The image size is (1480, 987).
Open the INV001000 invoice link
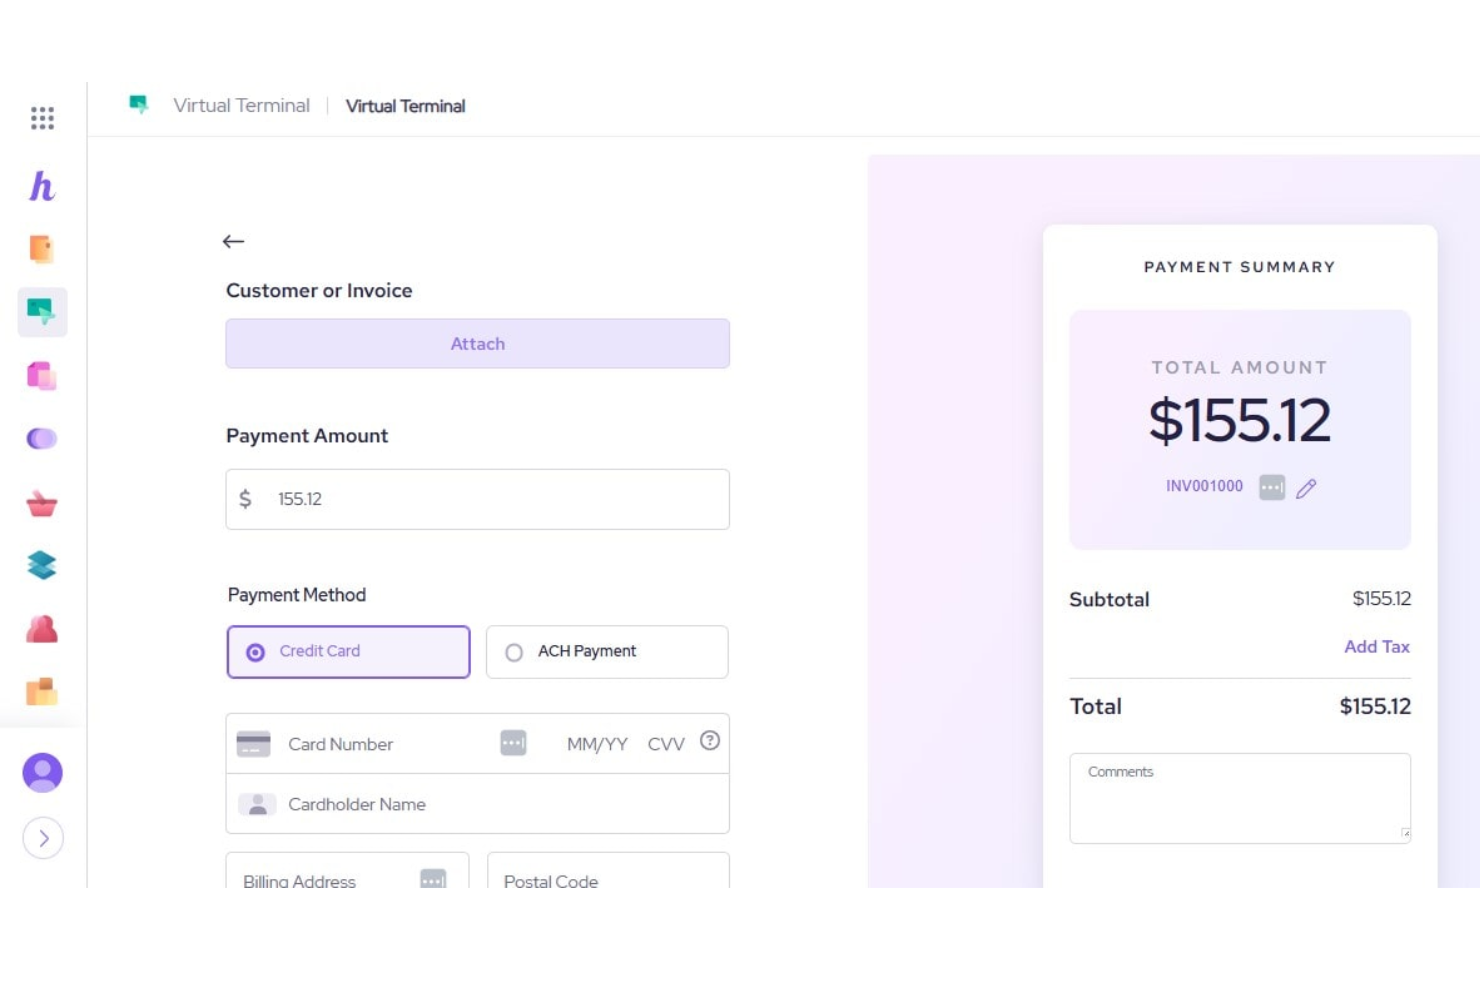1203,486
